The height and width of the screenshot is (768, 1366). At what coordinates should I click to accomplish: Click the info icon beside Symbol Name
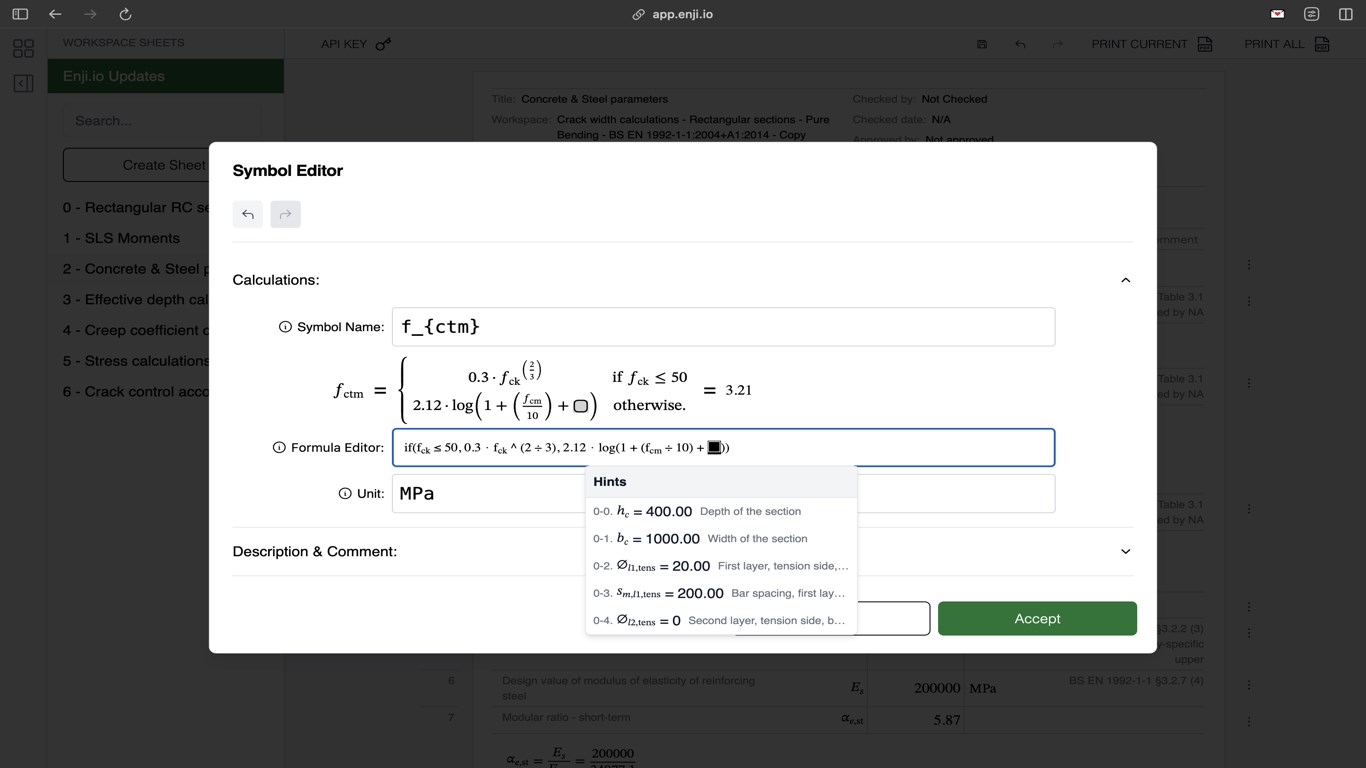click(x=285, y=327)
